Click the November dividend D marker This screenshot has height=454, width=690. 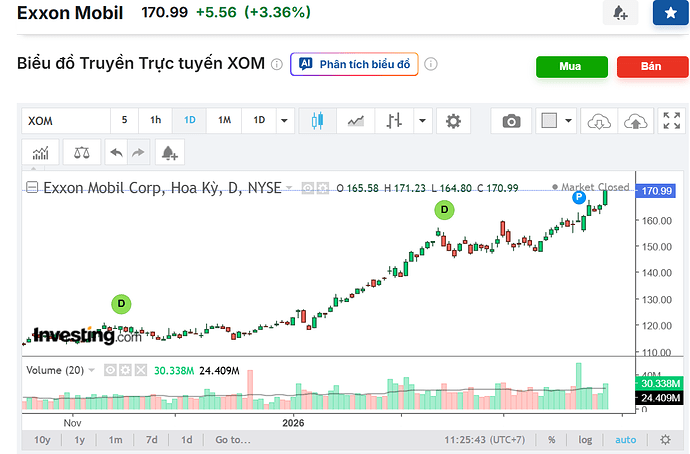(121, 304)
